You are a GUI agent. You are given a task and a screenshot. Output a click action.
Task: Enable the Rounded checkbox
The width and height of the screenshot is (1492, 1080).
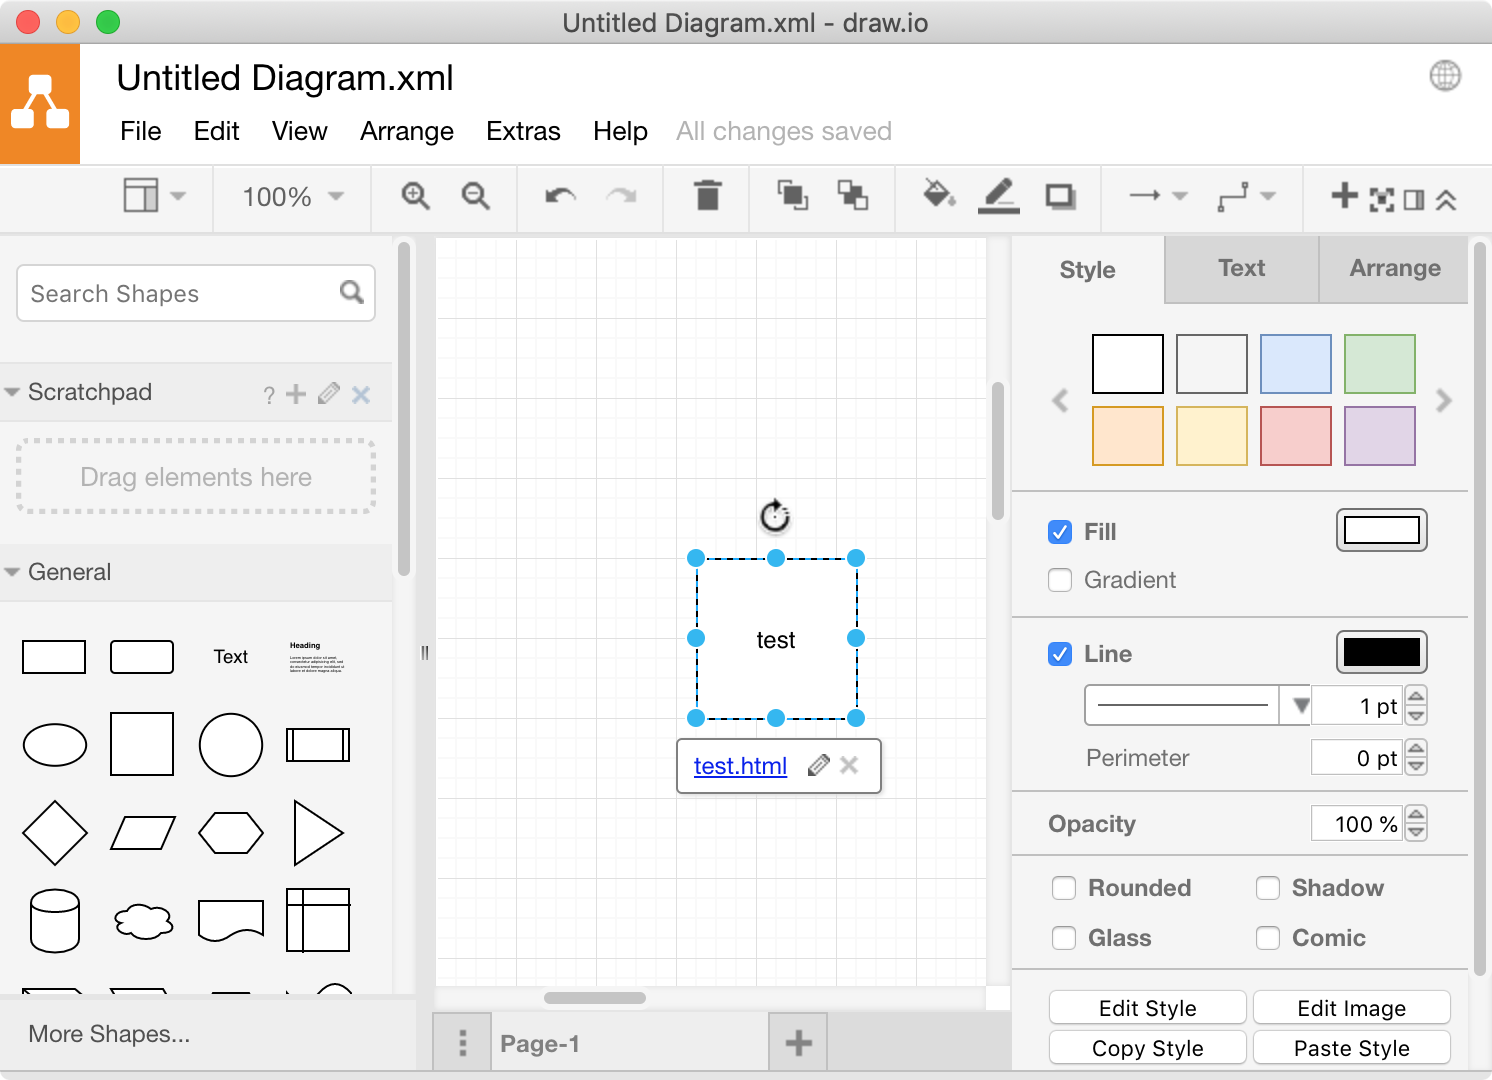(x=1064, y=888)
